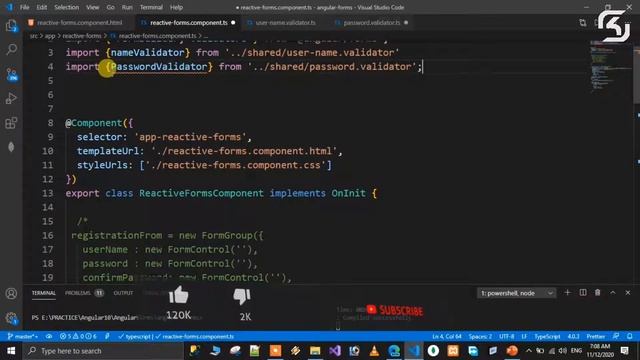This screenshot has height=360, width=640.
Task: Open the File menu
Action: coord(24,7)
